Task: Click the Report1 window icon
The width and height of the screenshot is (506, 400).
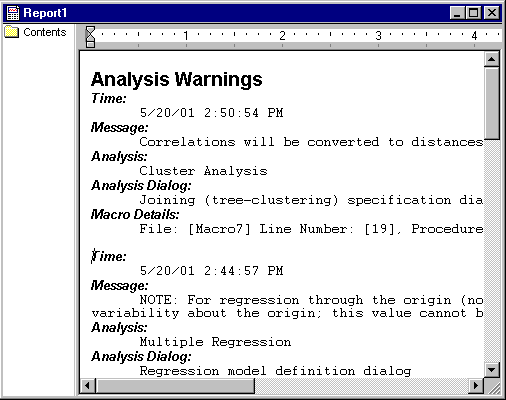Action: coord(13,13)
